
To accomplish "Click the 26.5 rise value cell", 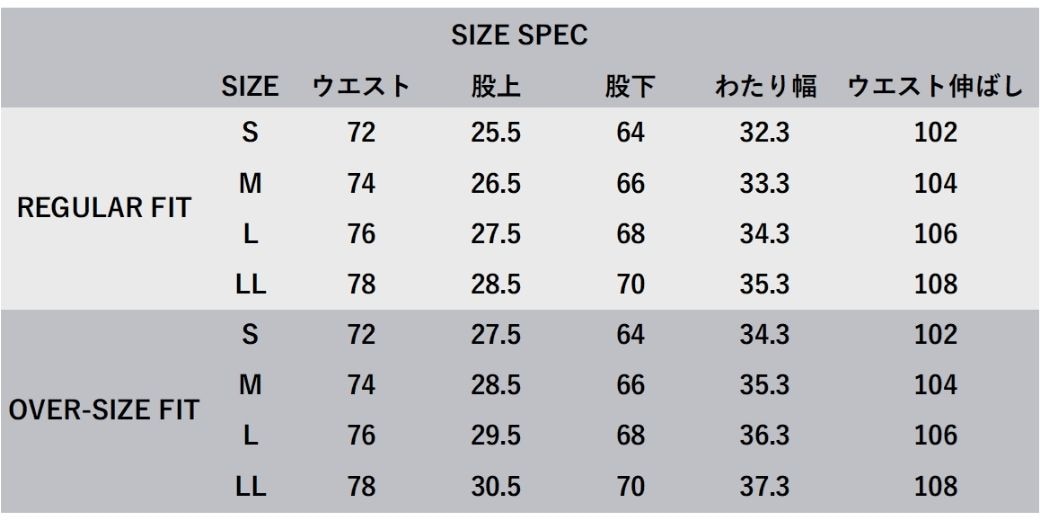I will (496, 183).
